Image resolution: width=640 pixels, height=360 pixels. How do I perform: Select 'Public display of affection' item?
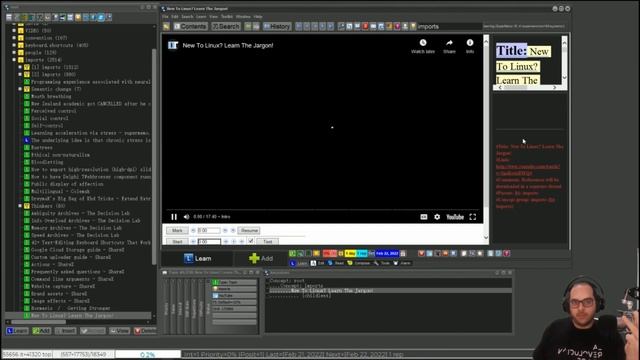tap(67, 184)
